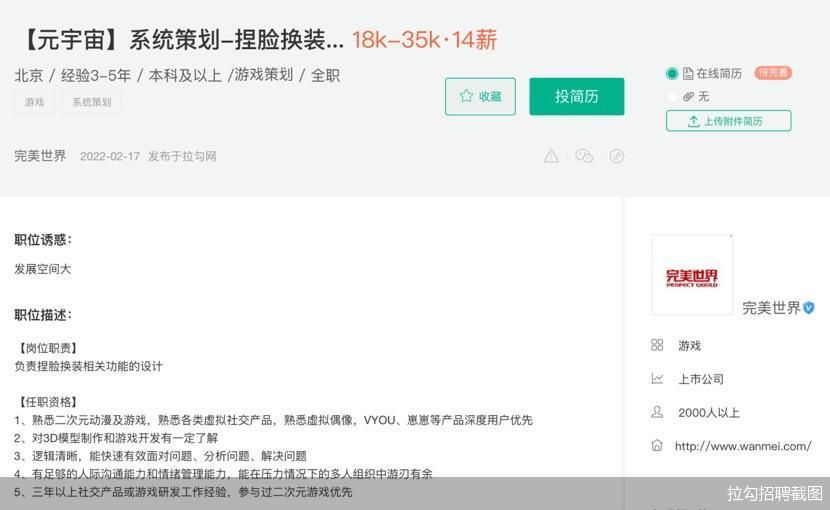The width and height of the screenshot is (830, 510).
Task: Click the job title 【元宇宙】系统策划
Action: click(x=182, y=40)
